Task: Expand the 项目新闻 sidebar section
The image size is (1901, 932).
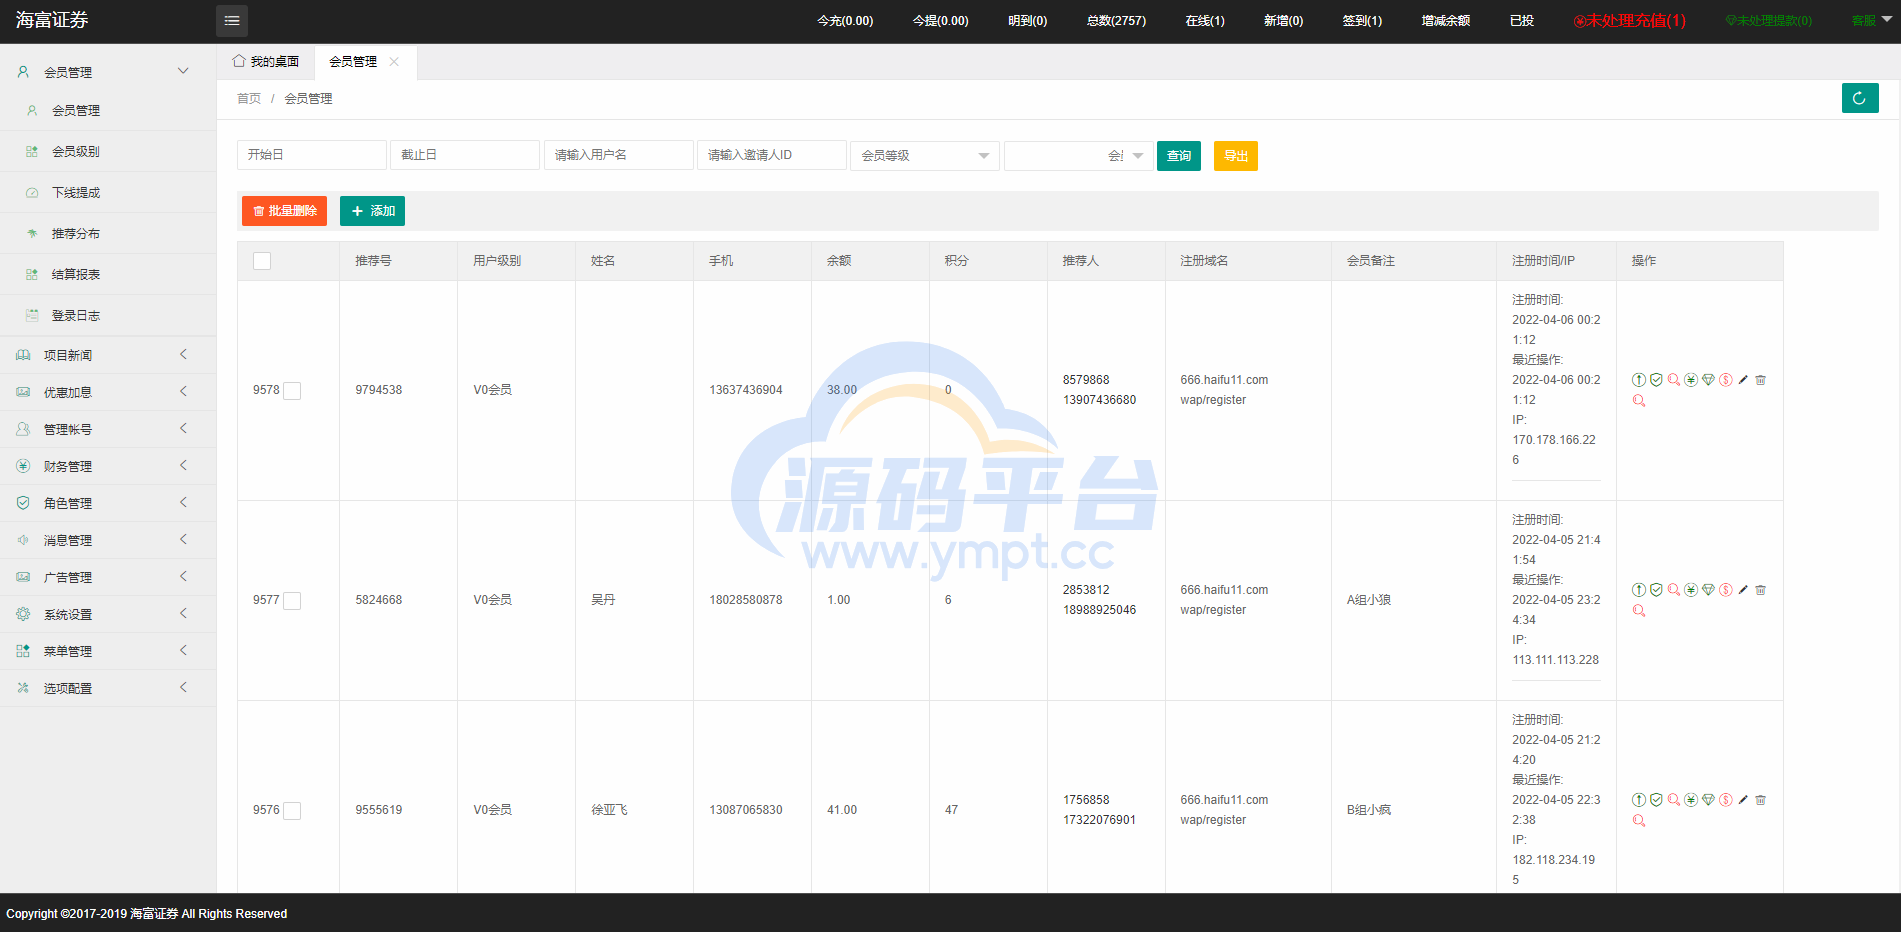Action: tap(108, 355)
